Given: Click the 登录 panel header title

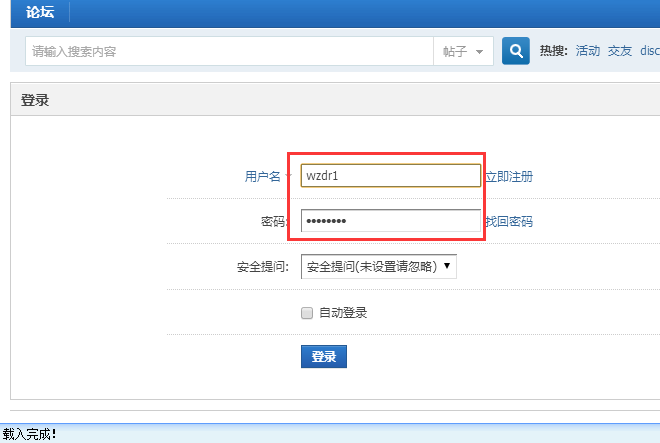Looking at the screenshot, I should point(35,100).
